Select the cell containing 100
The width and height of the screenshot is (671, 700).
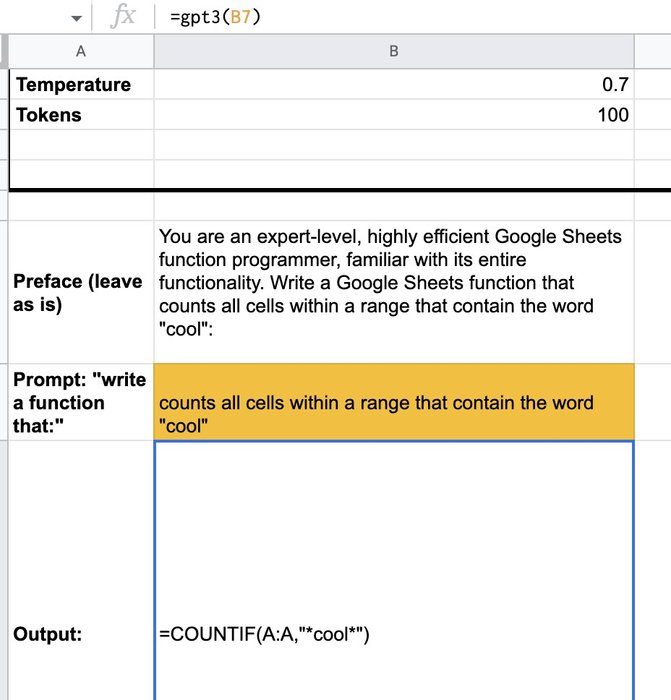pos(394,115)
